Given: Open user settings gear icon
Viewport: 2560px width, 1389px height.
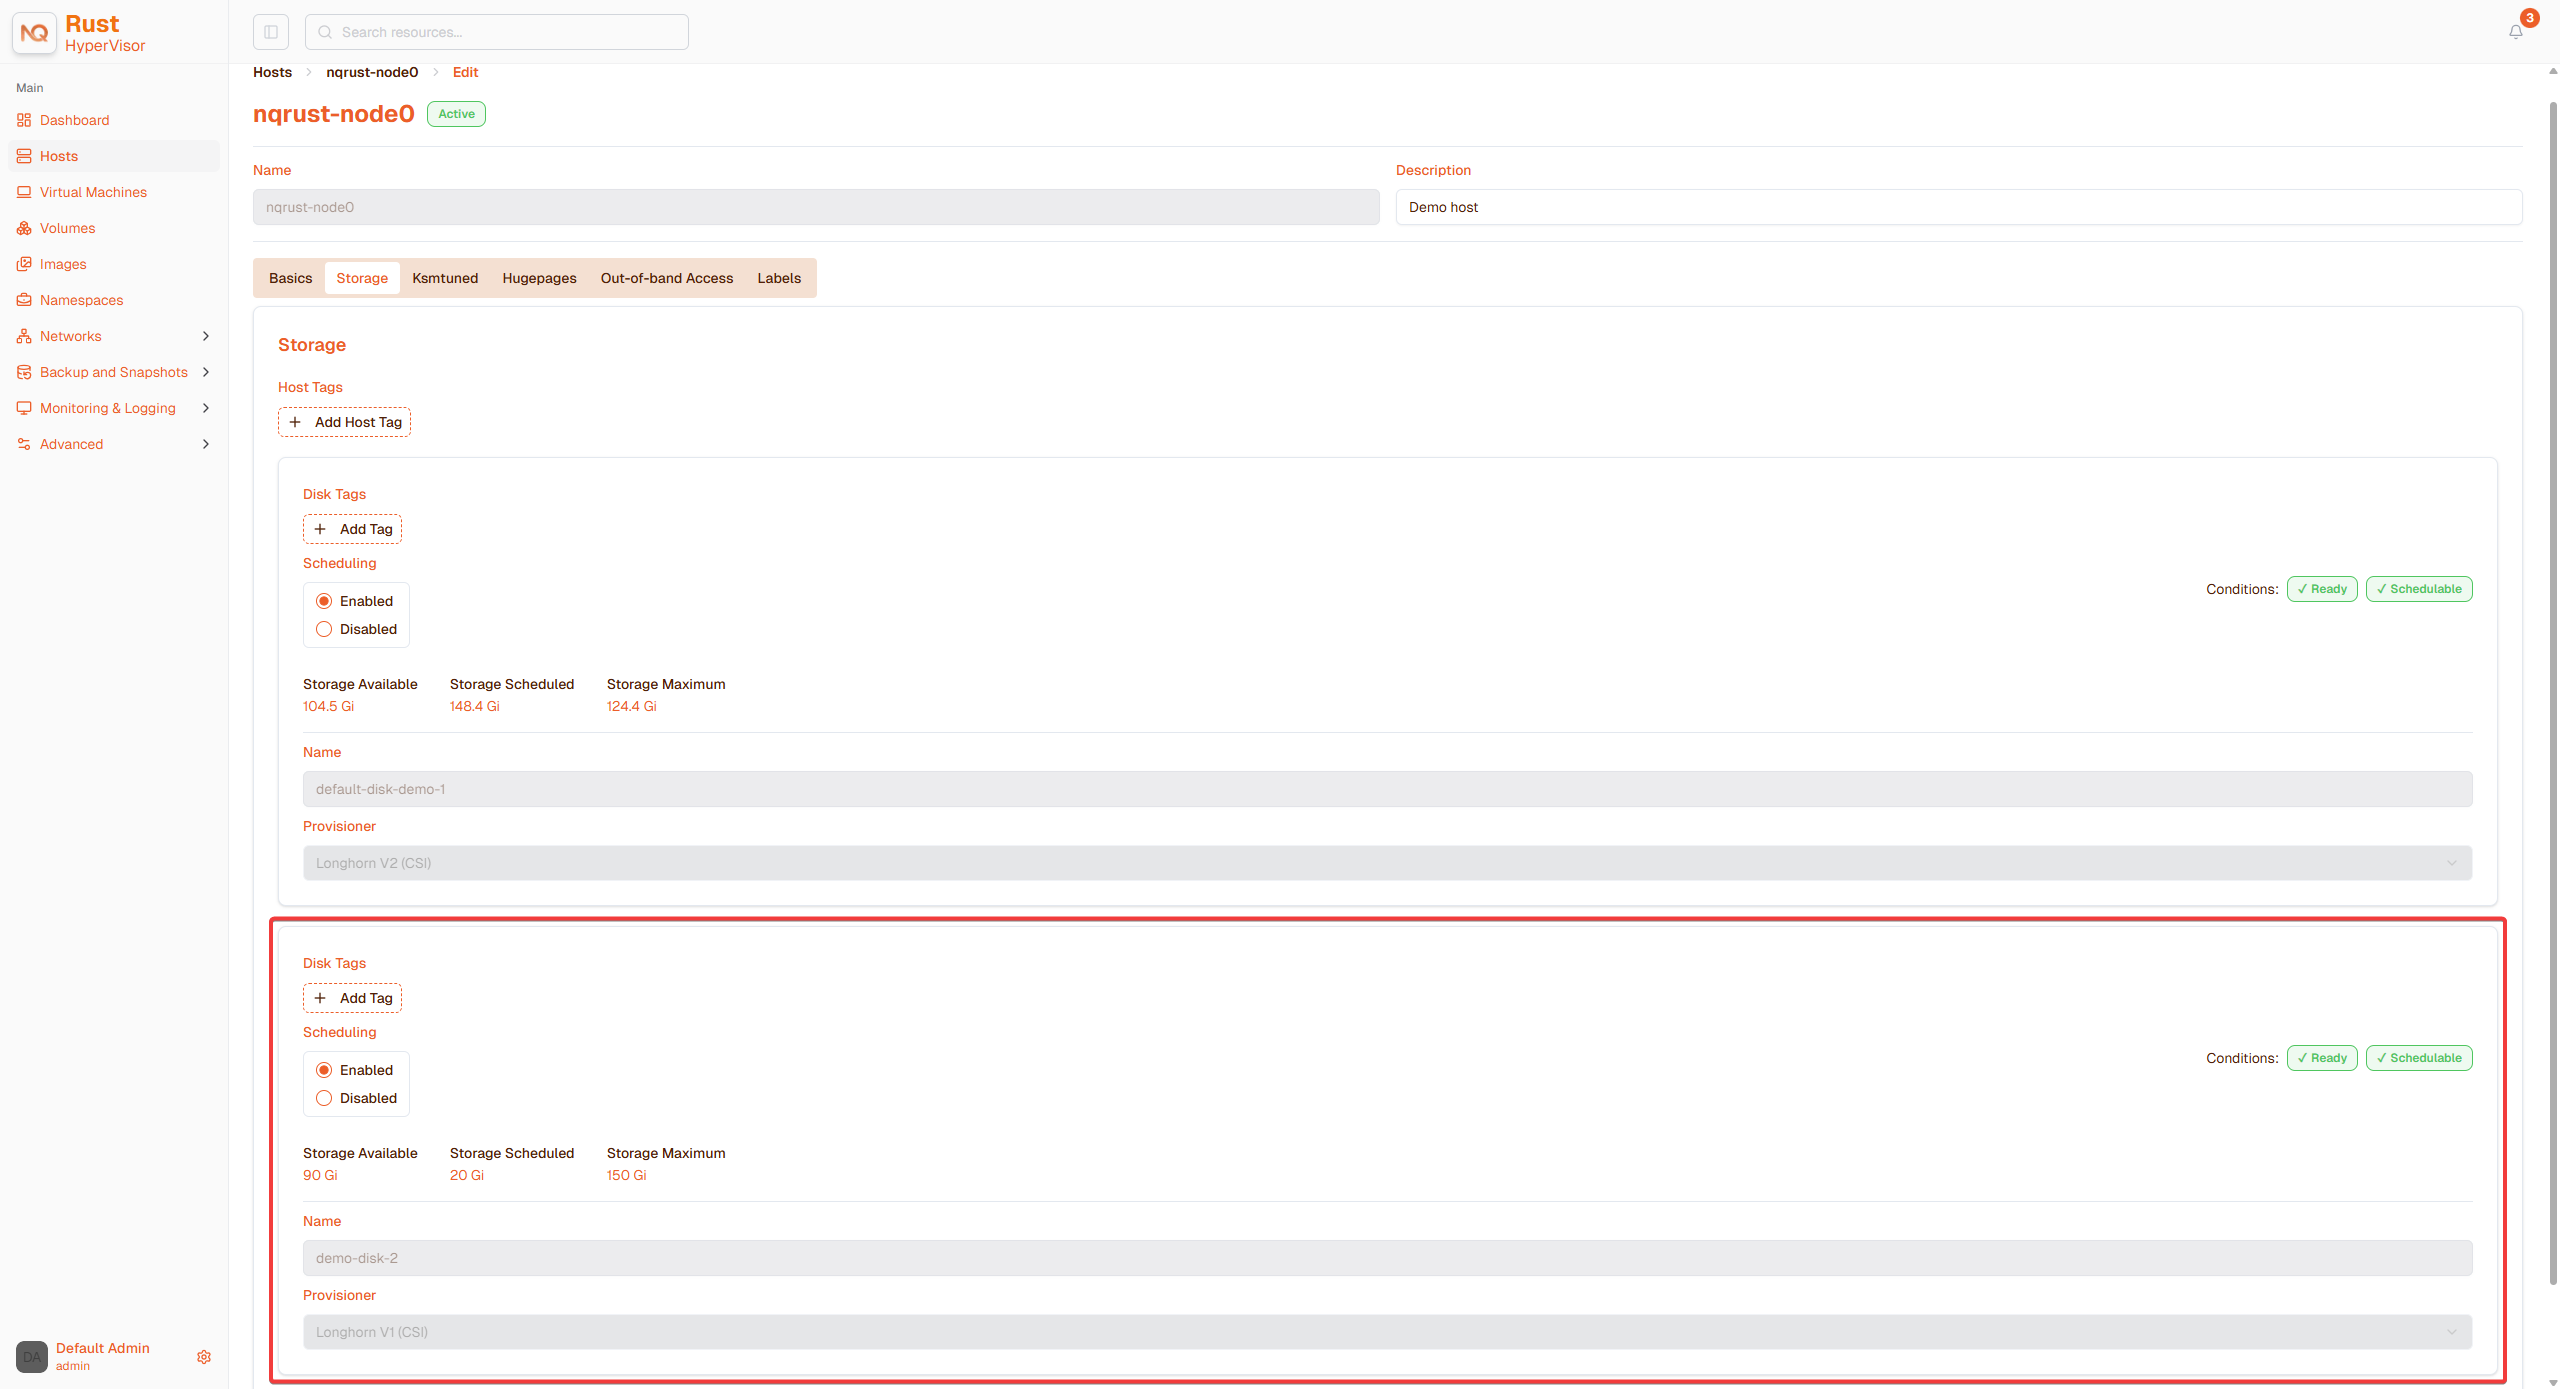Looking at the screenshot, I should point(204,1357).
